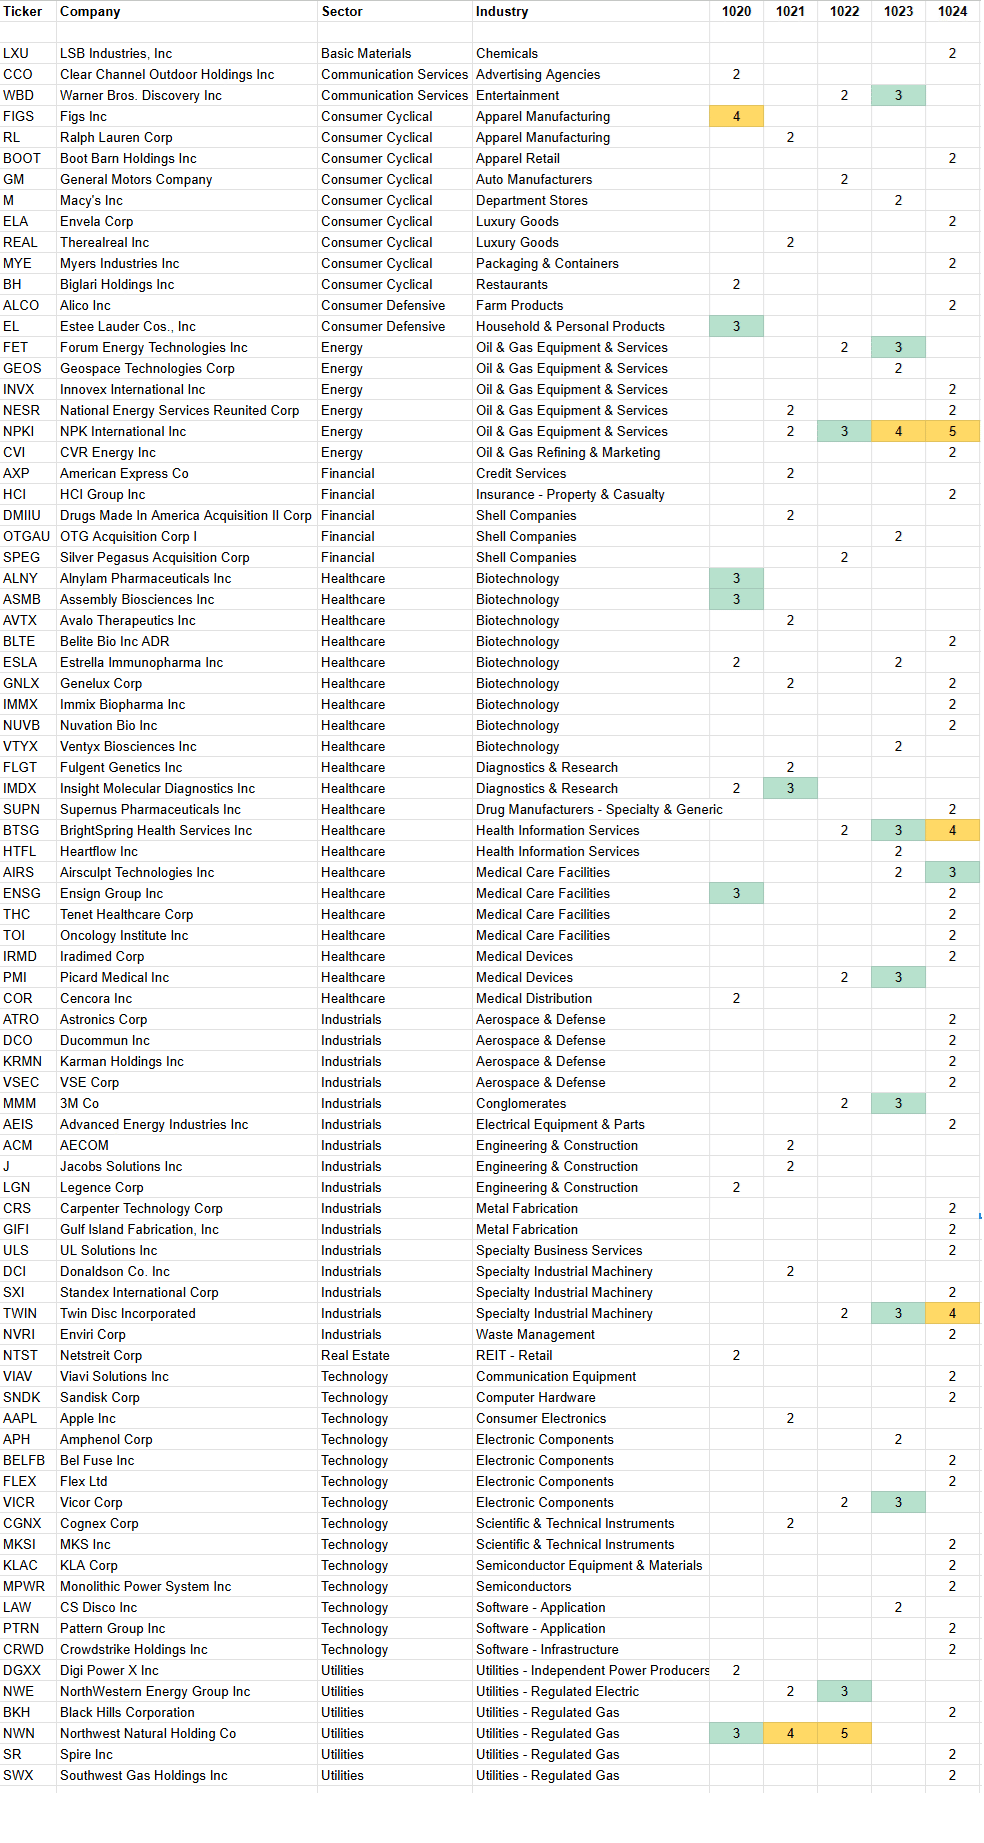Select the yellow 5 cell in the NPKI row
This screenshot has width=984, height=1843.
tap(952, 431)
